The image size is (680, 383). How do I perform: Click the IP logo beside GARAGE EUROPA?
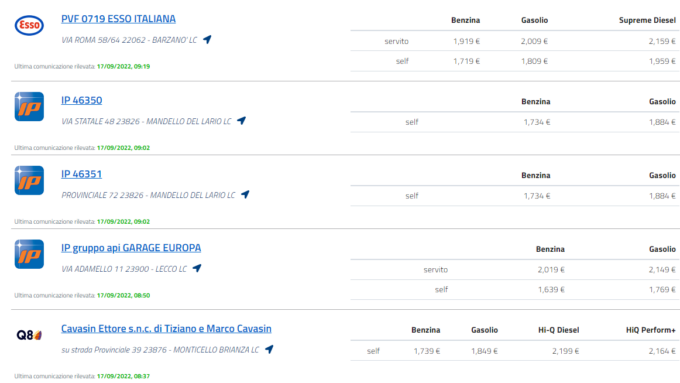pyautogui.click(x=29, y=254)
